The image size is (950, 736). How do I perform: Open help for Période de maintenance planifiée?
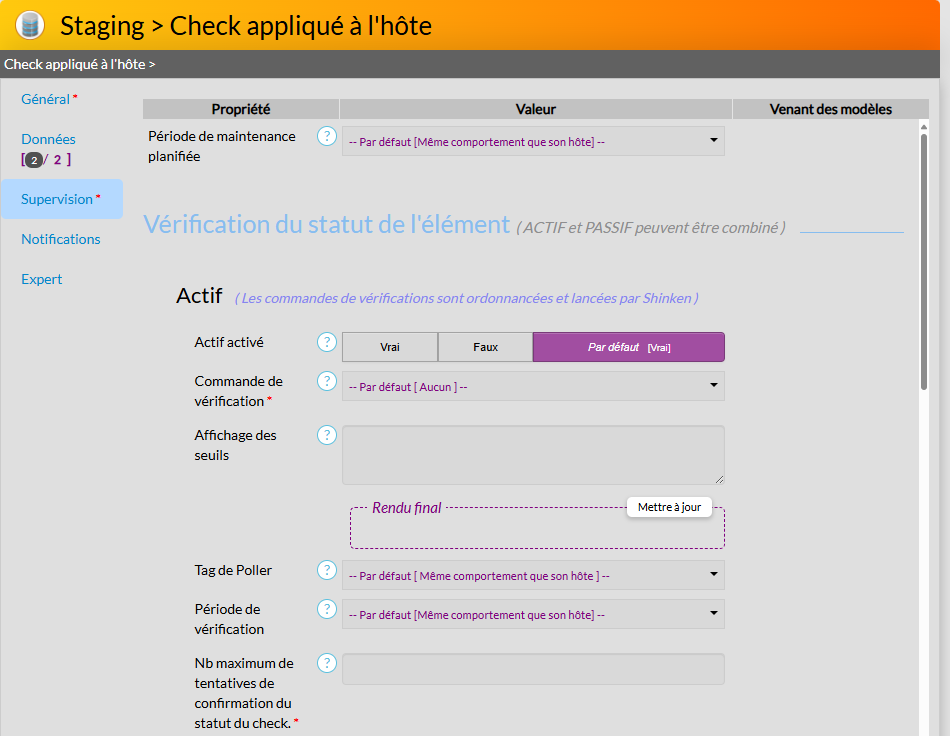coord(327,136)
